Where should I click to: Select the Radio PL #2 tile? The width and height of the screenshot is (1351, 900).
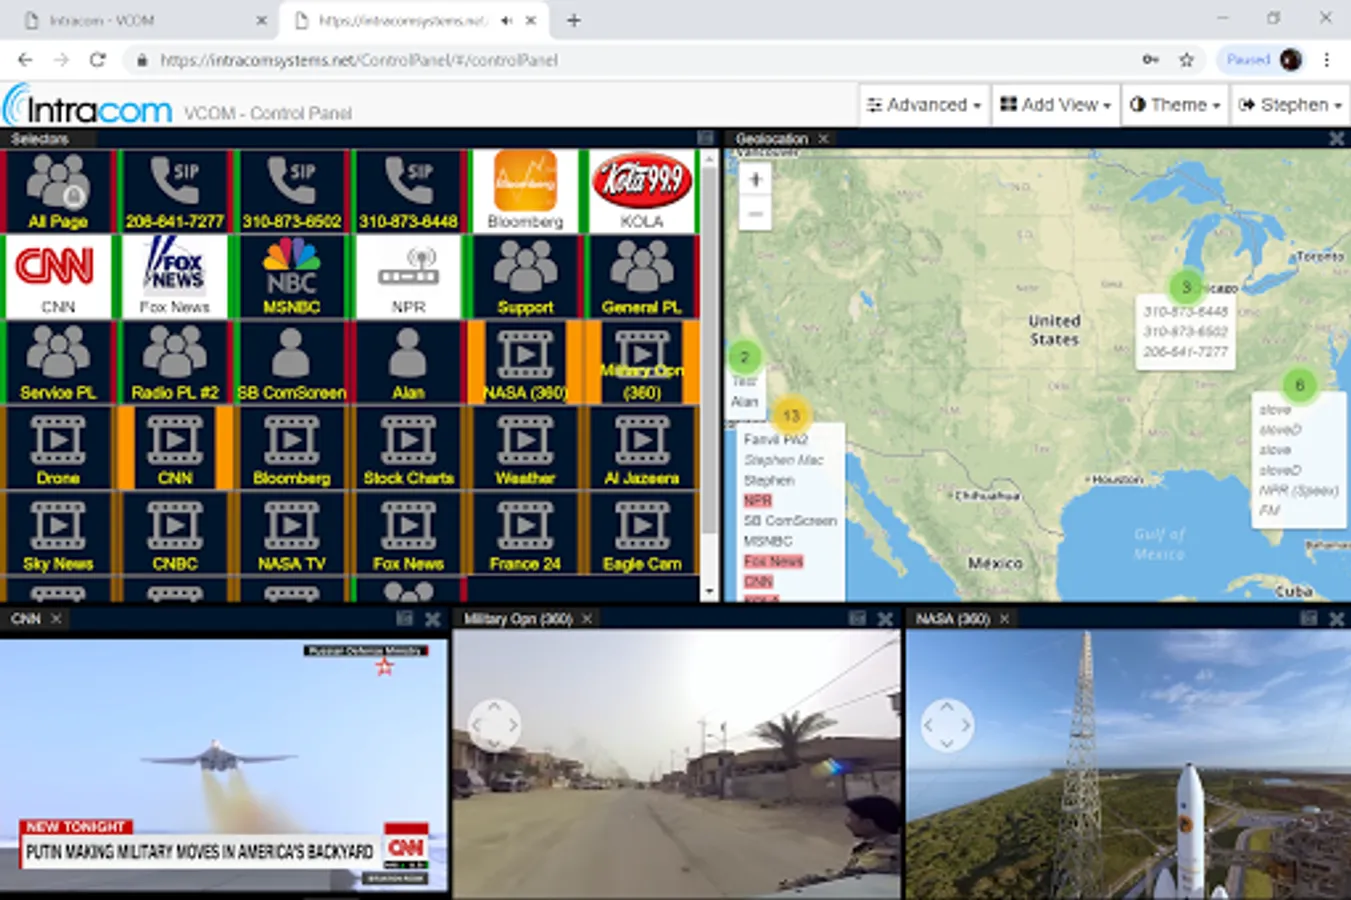click(175, 363)
